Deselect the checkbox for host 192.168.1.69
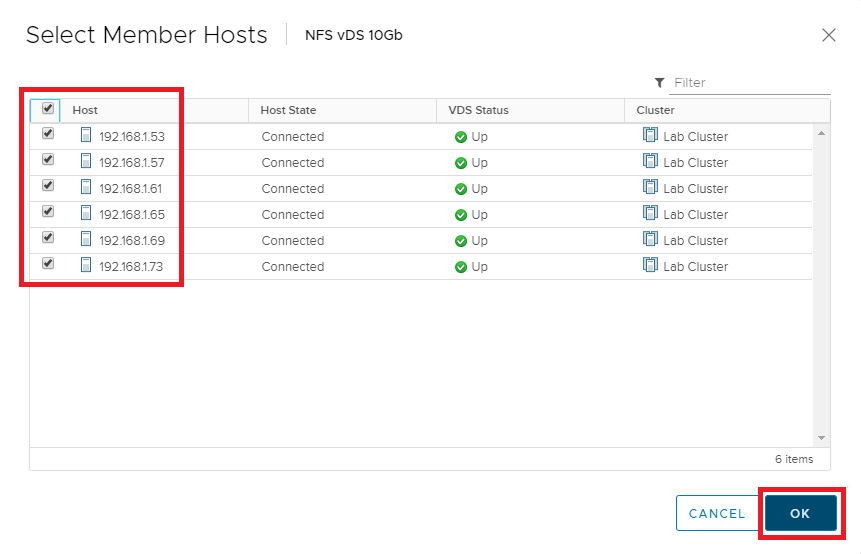This screenshot has width=861, height=554. point(47,238)
